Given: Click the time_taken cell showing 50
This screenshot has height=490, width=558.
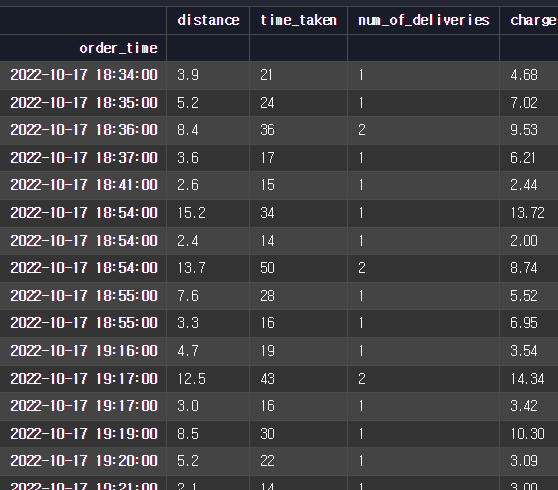Looking at the screenshot, I should 299,268.
